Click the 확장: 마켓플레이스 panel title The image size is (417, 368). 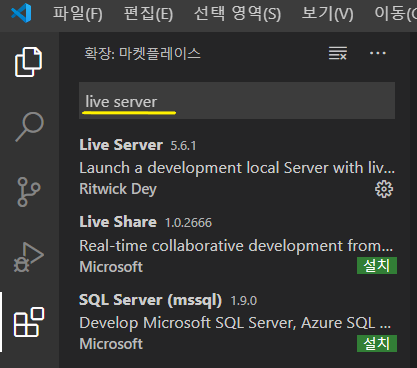tap(142, 53)
